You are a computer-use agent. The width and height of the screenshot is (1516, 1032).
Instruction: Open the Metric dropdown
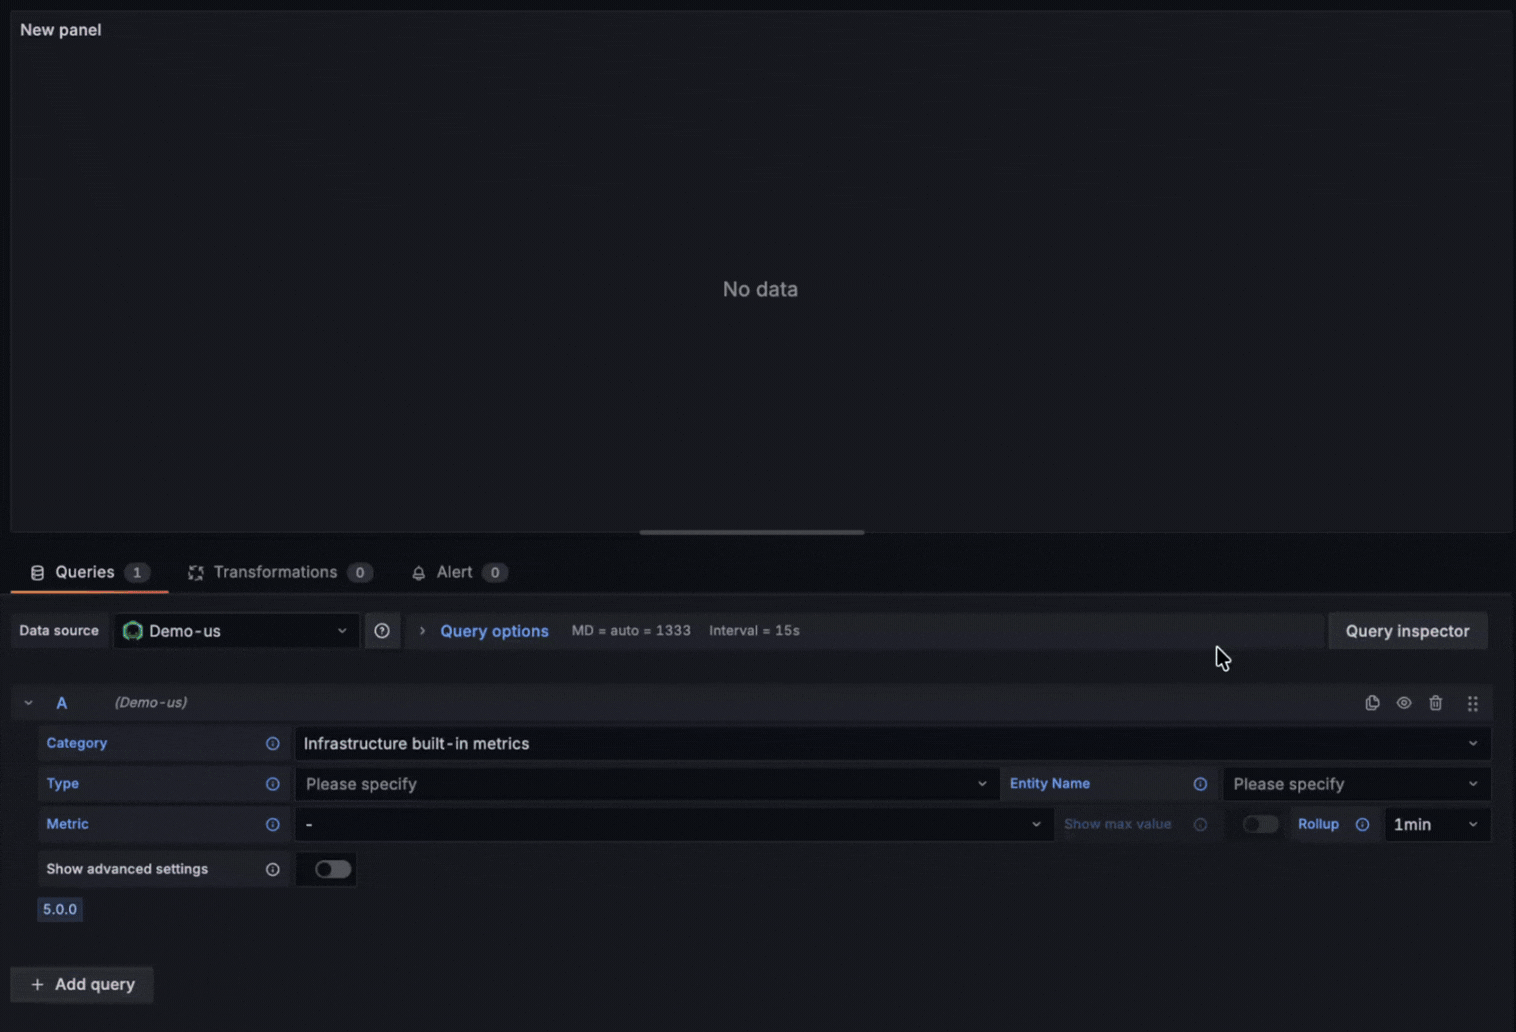tap(674, 824)
